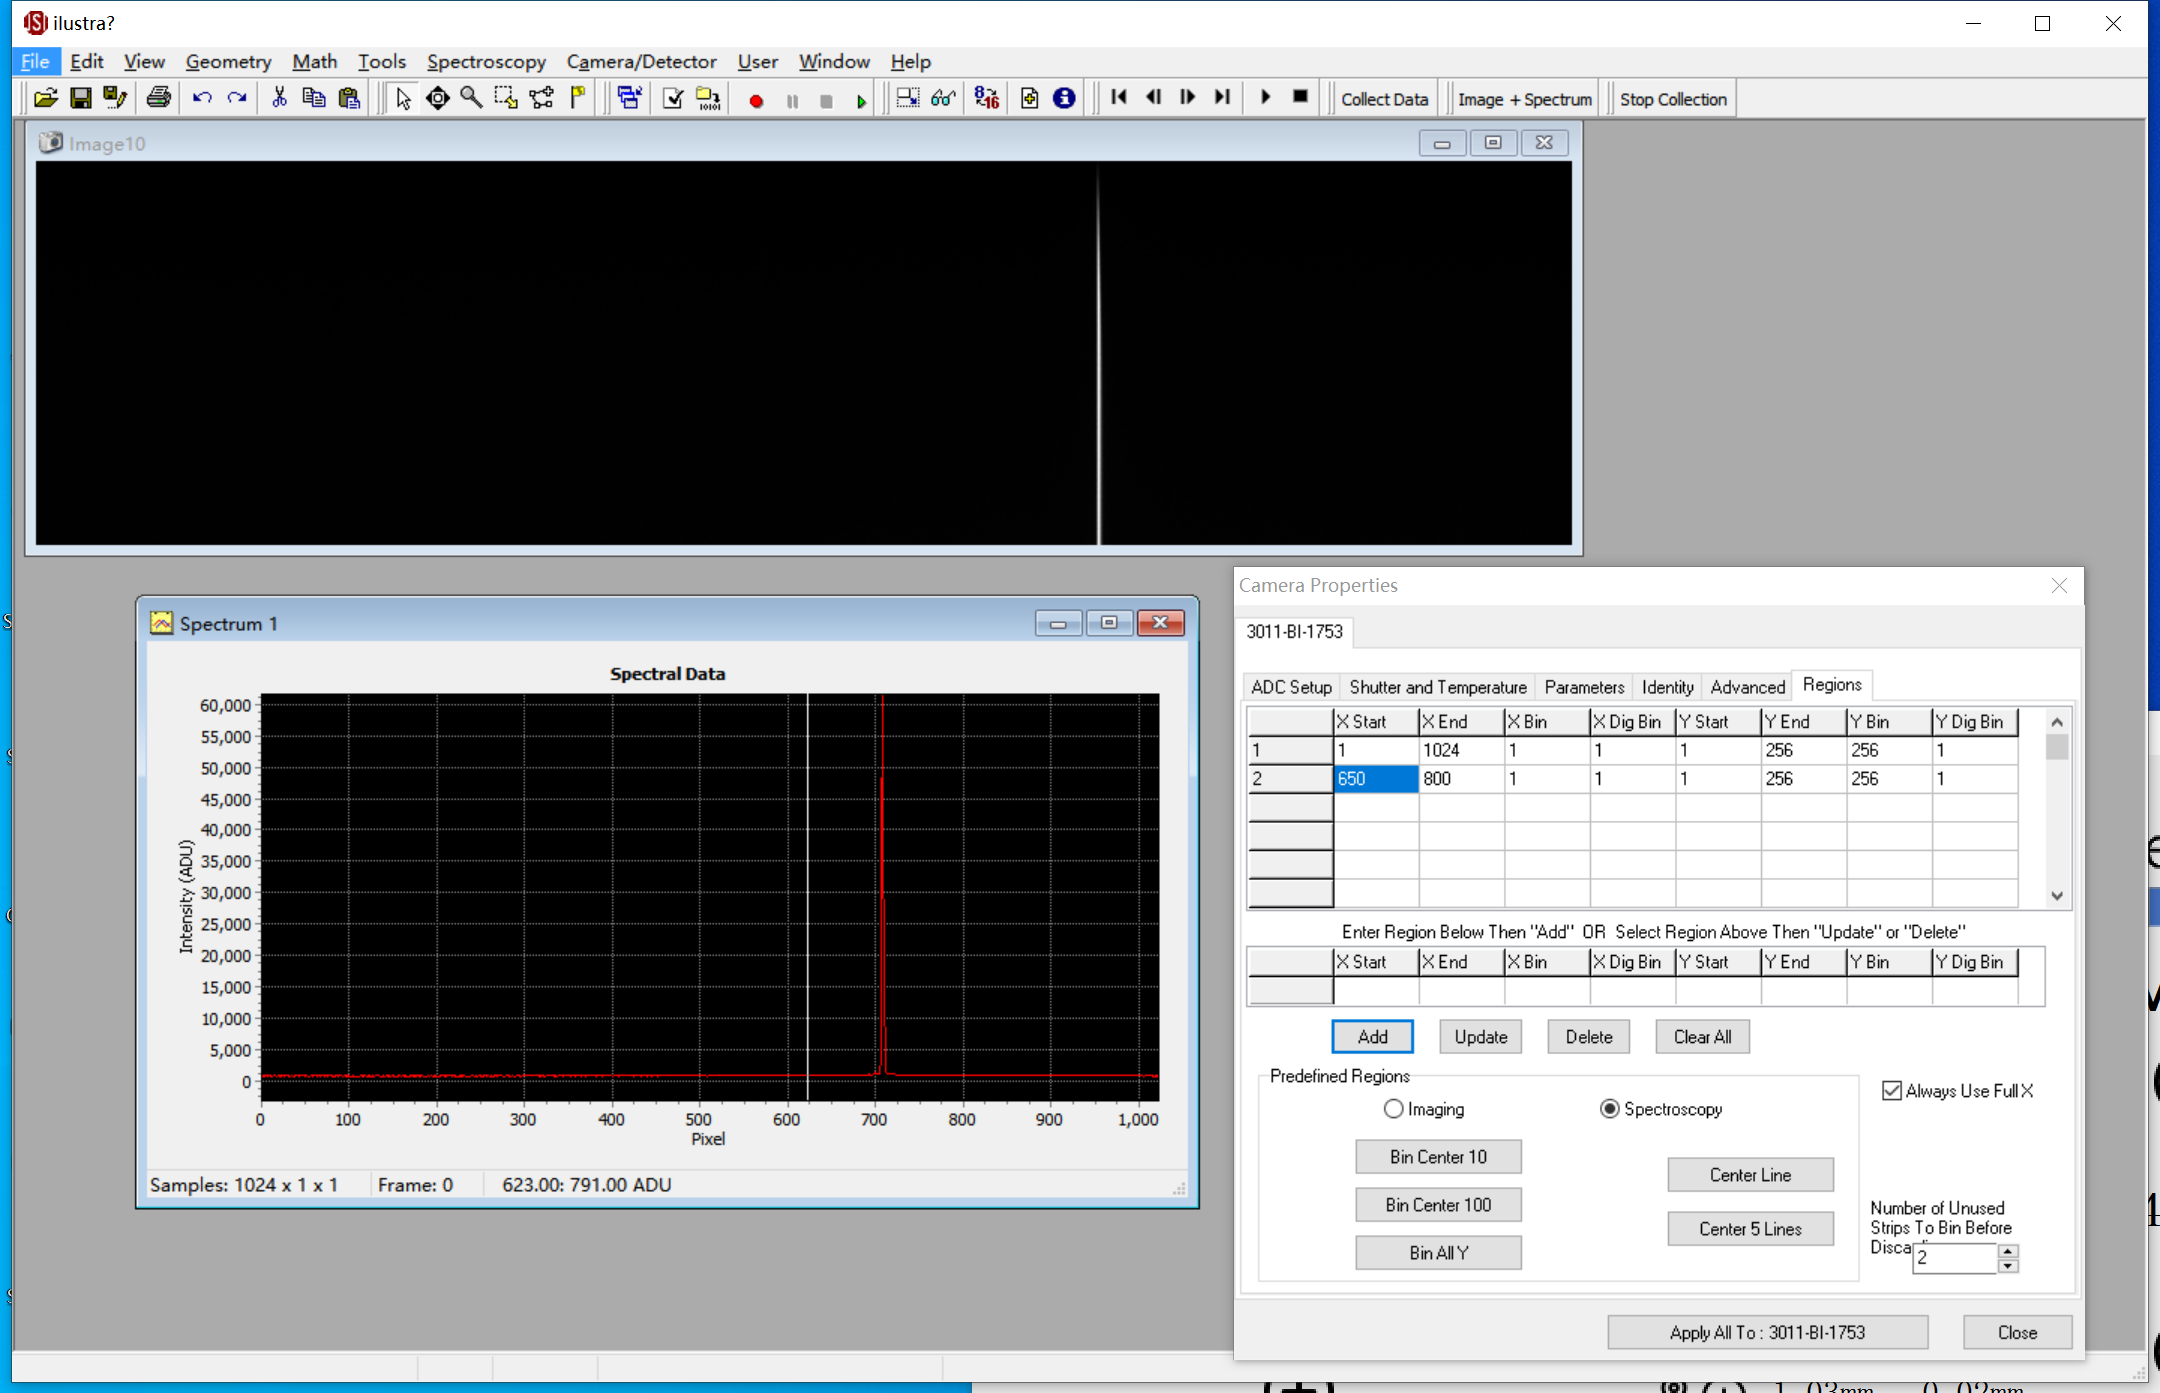This screenshot has width=2160, height=1393.
Task: Add a new camera region
Action: point(1370,1036)
